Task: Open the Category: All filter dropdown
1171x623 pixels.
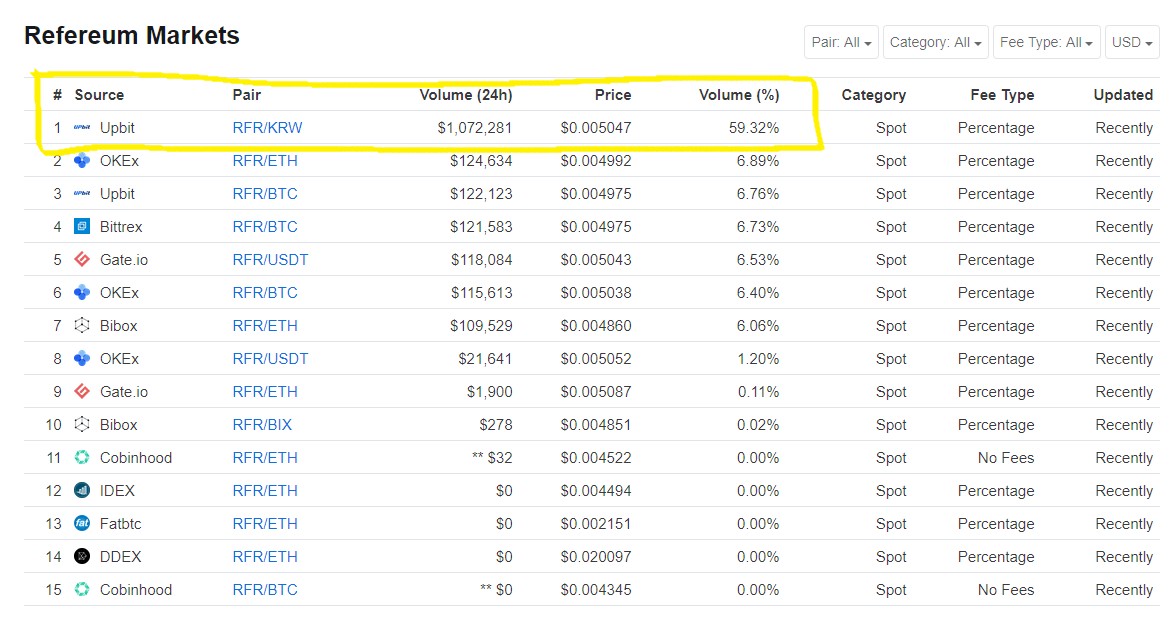Action: click(936, 43)
